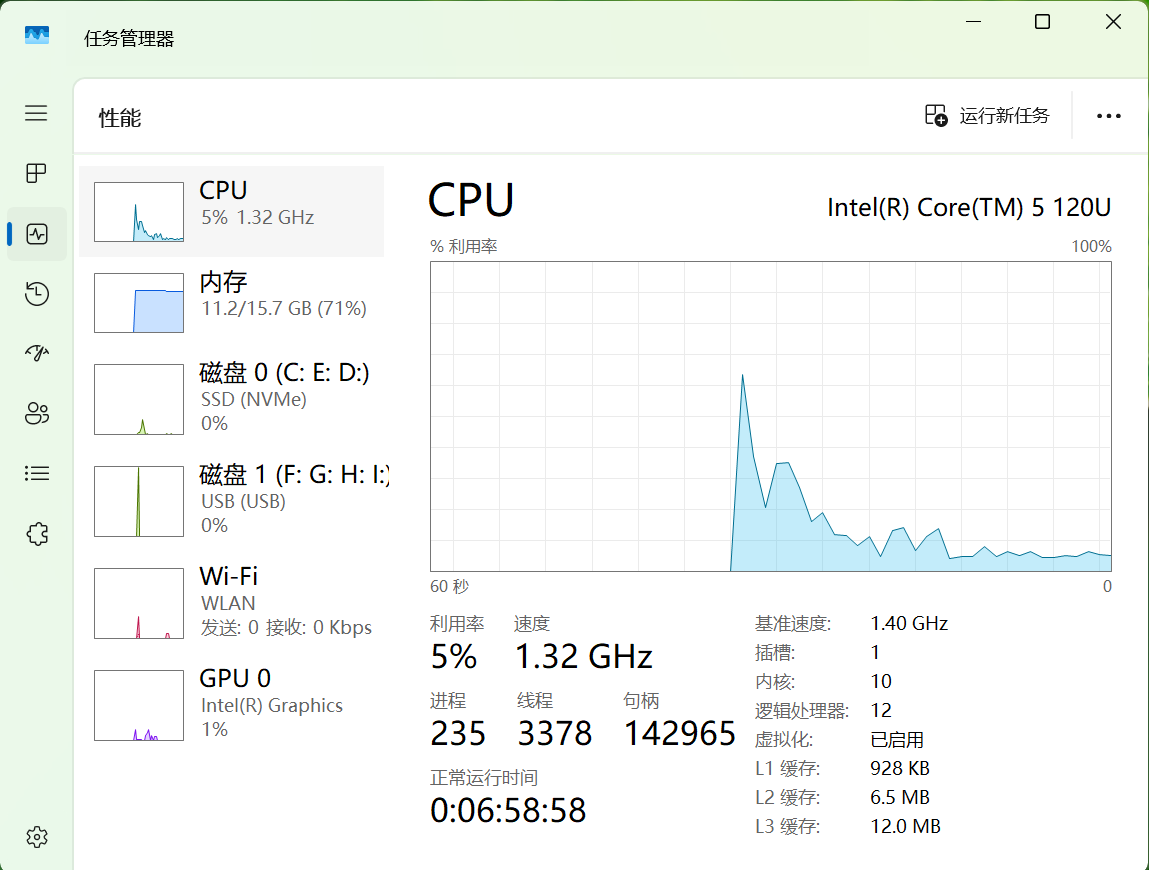The width and height of the screenshot is (1149, 870).
Task: Click the memory usage thumbnail graph
Action: pyautogui.click(x=139, y=303)
